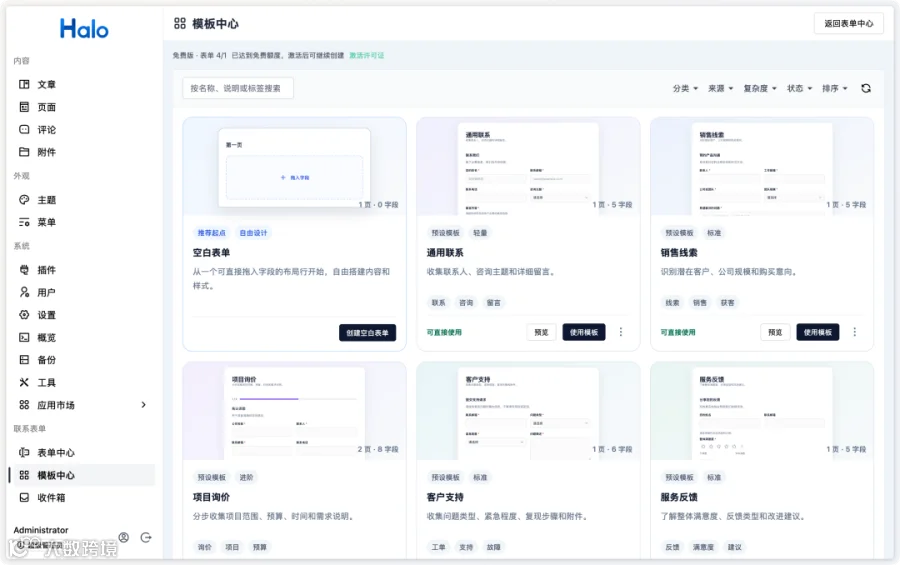Open the 菜单 menu list icon
Image resolution: width=900 pixels, height=565 pixels.
[24, 222]
